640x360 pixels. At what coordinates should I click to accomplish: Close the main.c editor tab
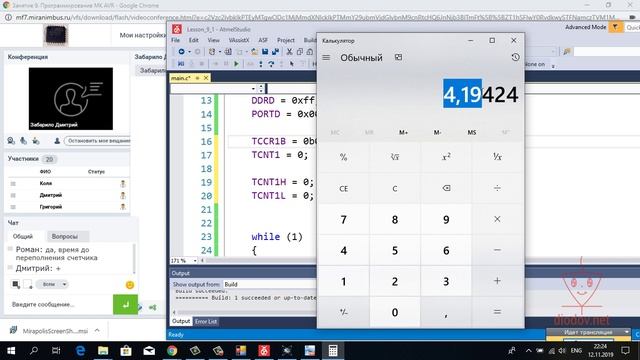(206, 78)
